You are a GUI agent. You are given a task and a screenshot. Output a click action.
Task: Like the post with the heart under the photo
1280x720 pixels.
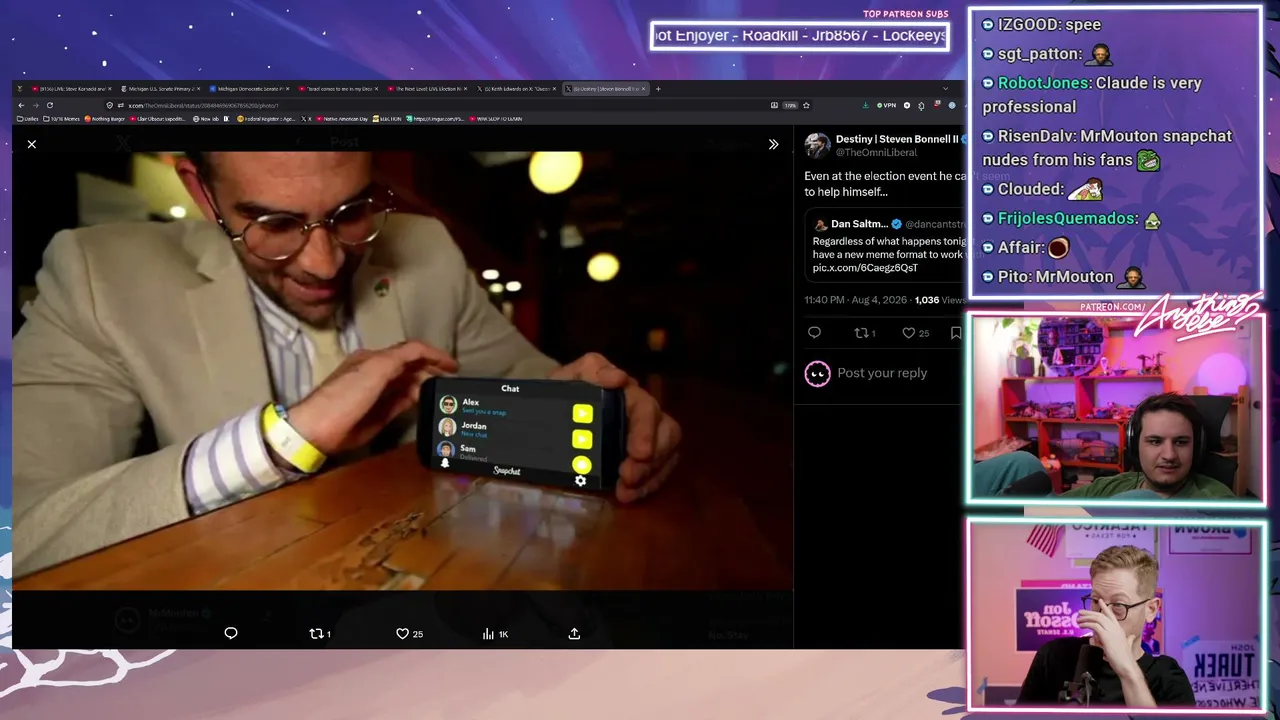(x=409, y=633)
